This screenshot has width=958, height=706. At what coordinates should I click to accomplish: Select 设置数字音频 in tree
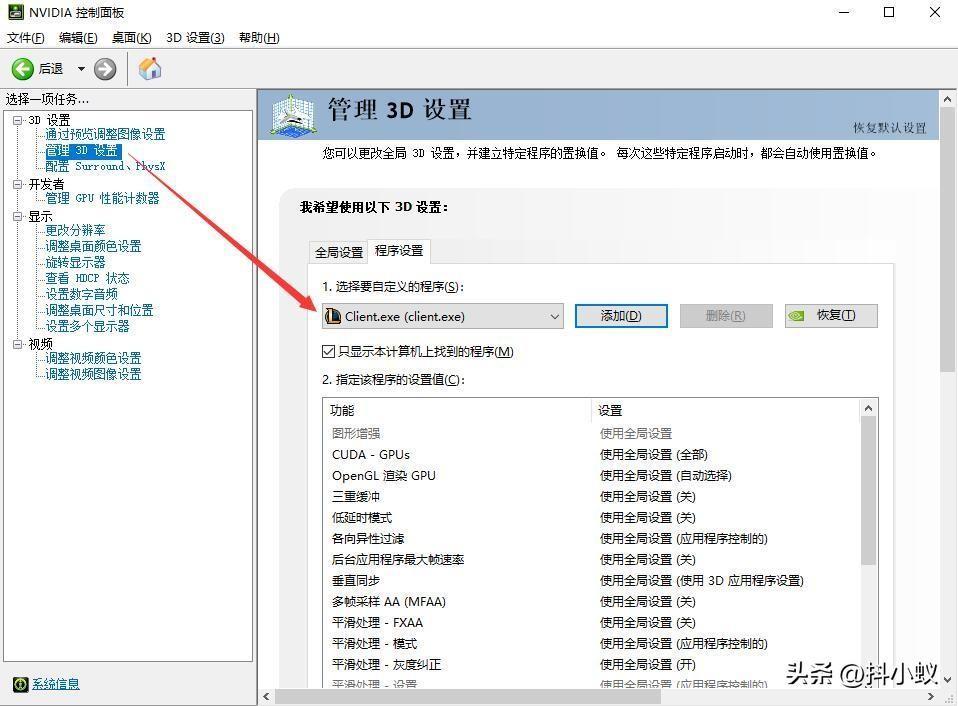coord(81,294)
